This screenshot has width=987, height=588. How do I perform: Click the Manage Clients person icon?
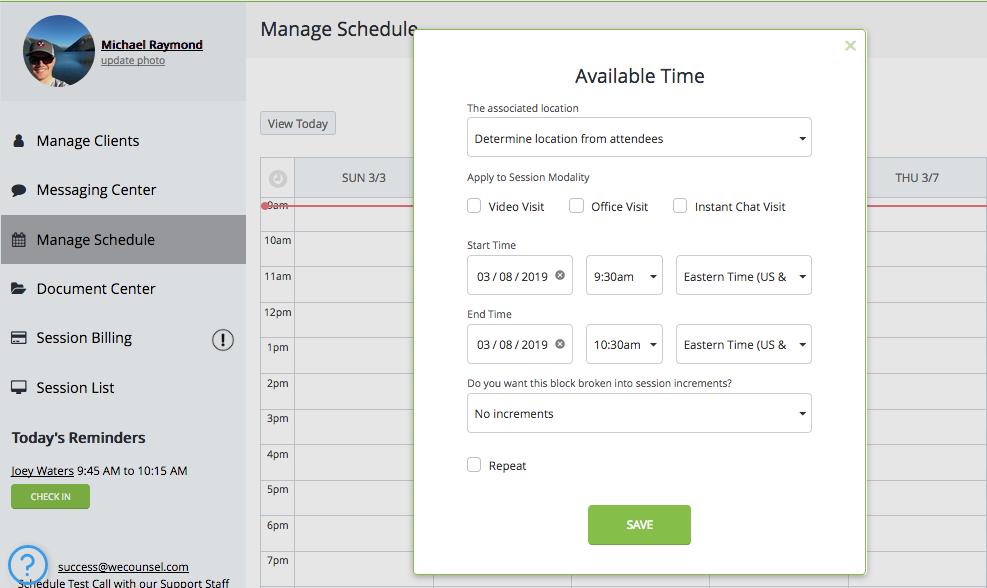click(x=19, y=141)
